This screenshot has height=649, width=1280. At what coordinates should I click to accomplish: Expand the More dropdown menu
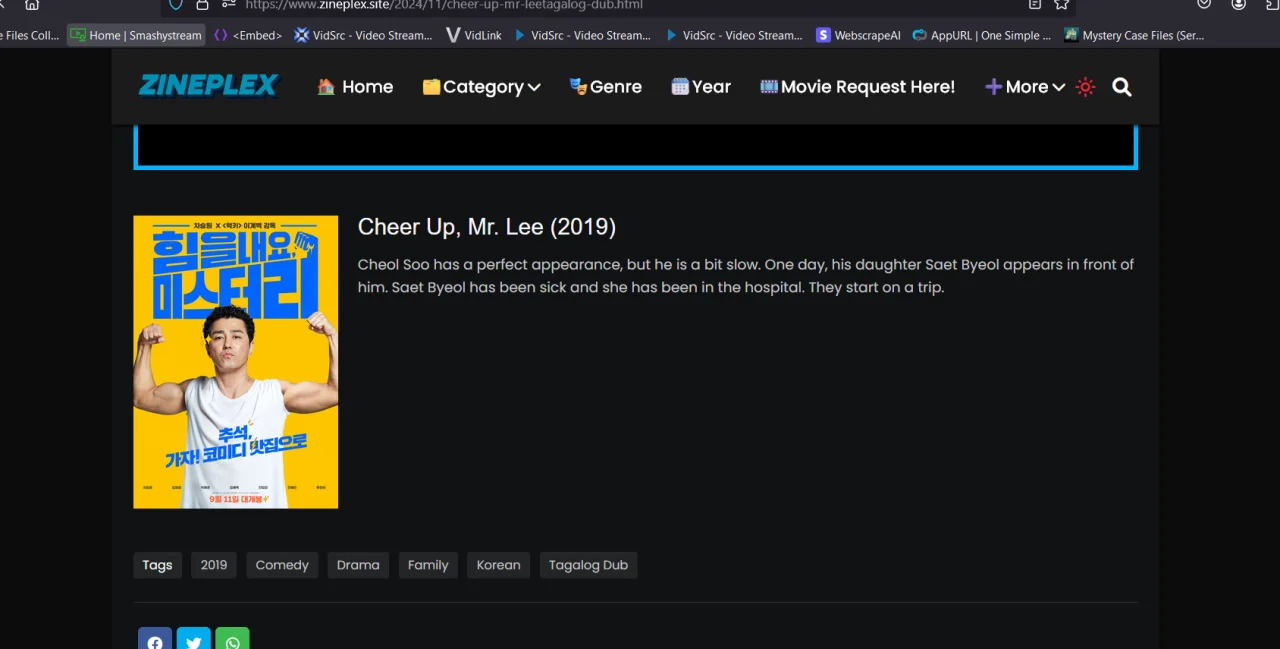tap(1025, 87)
